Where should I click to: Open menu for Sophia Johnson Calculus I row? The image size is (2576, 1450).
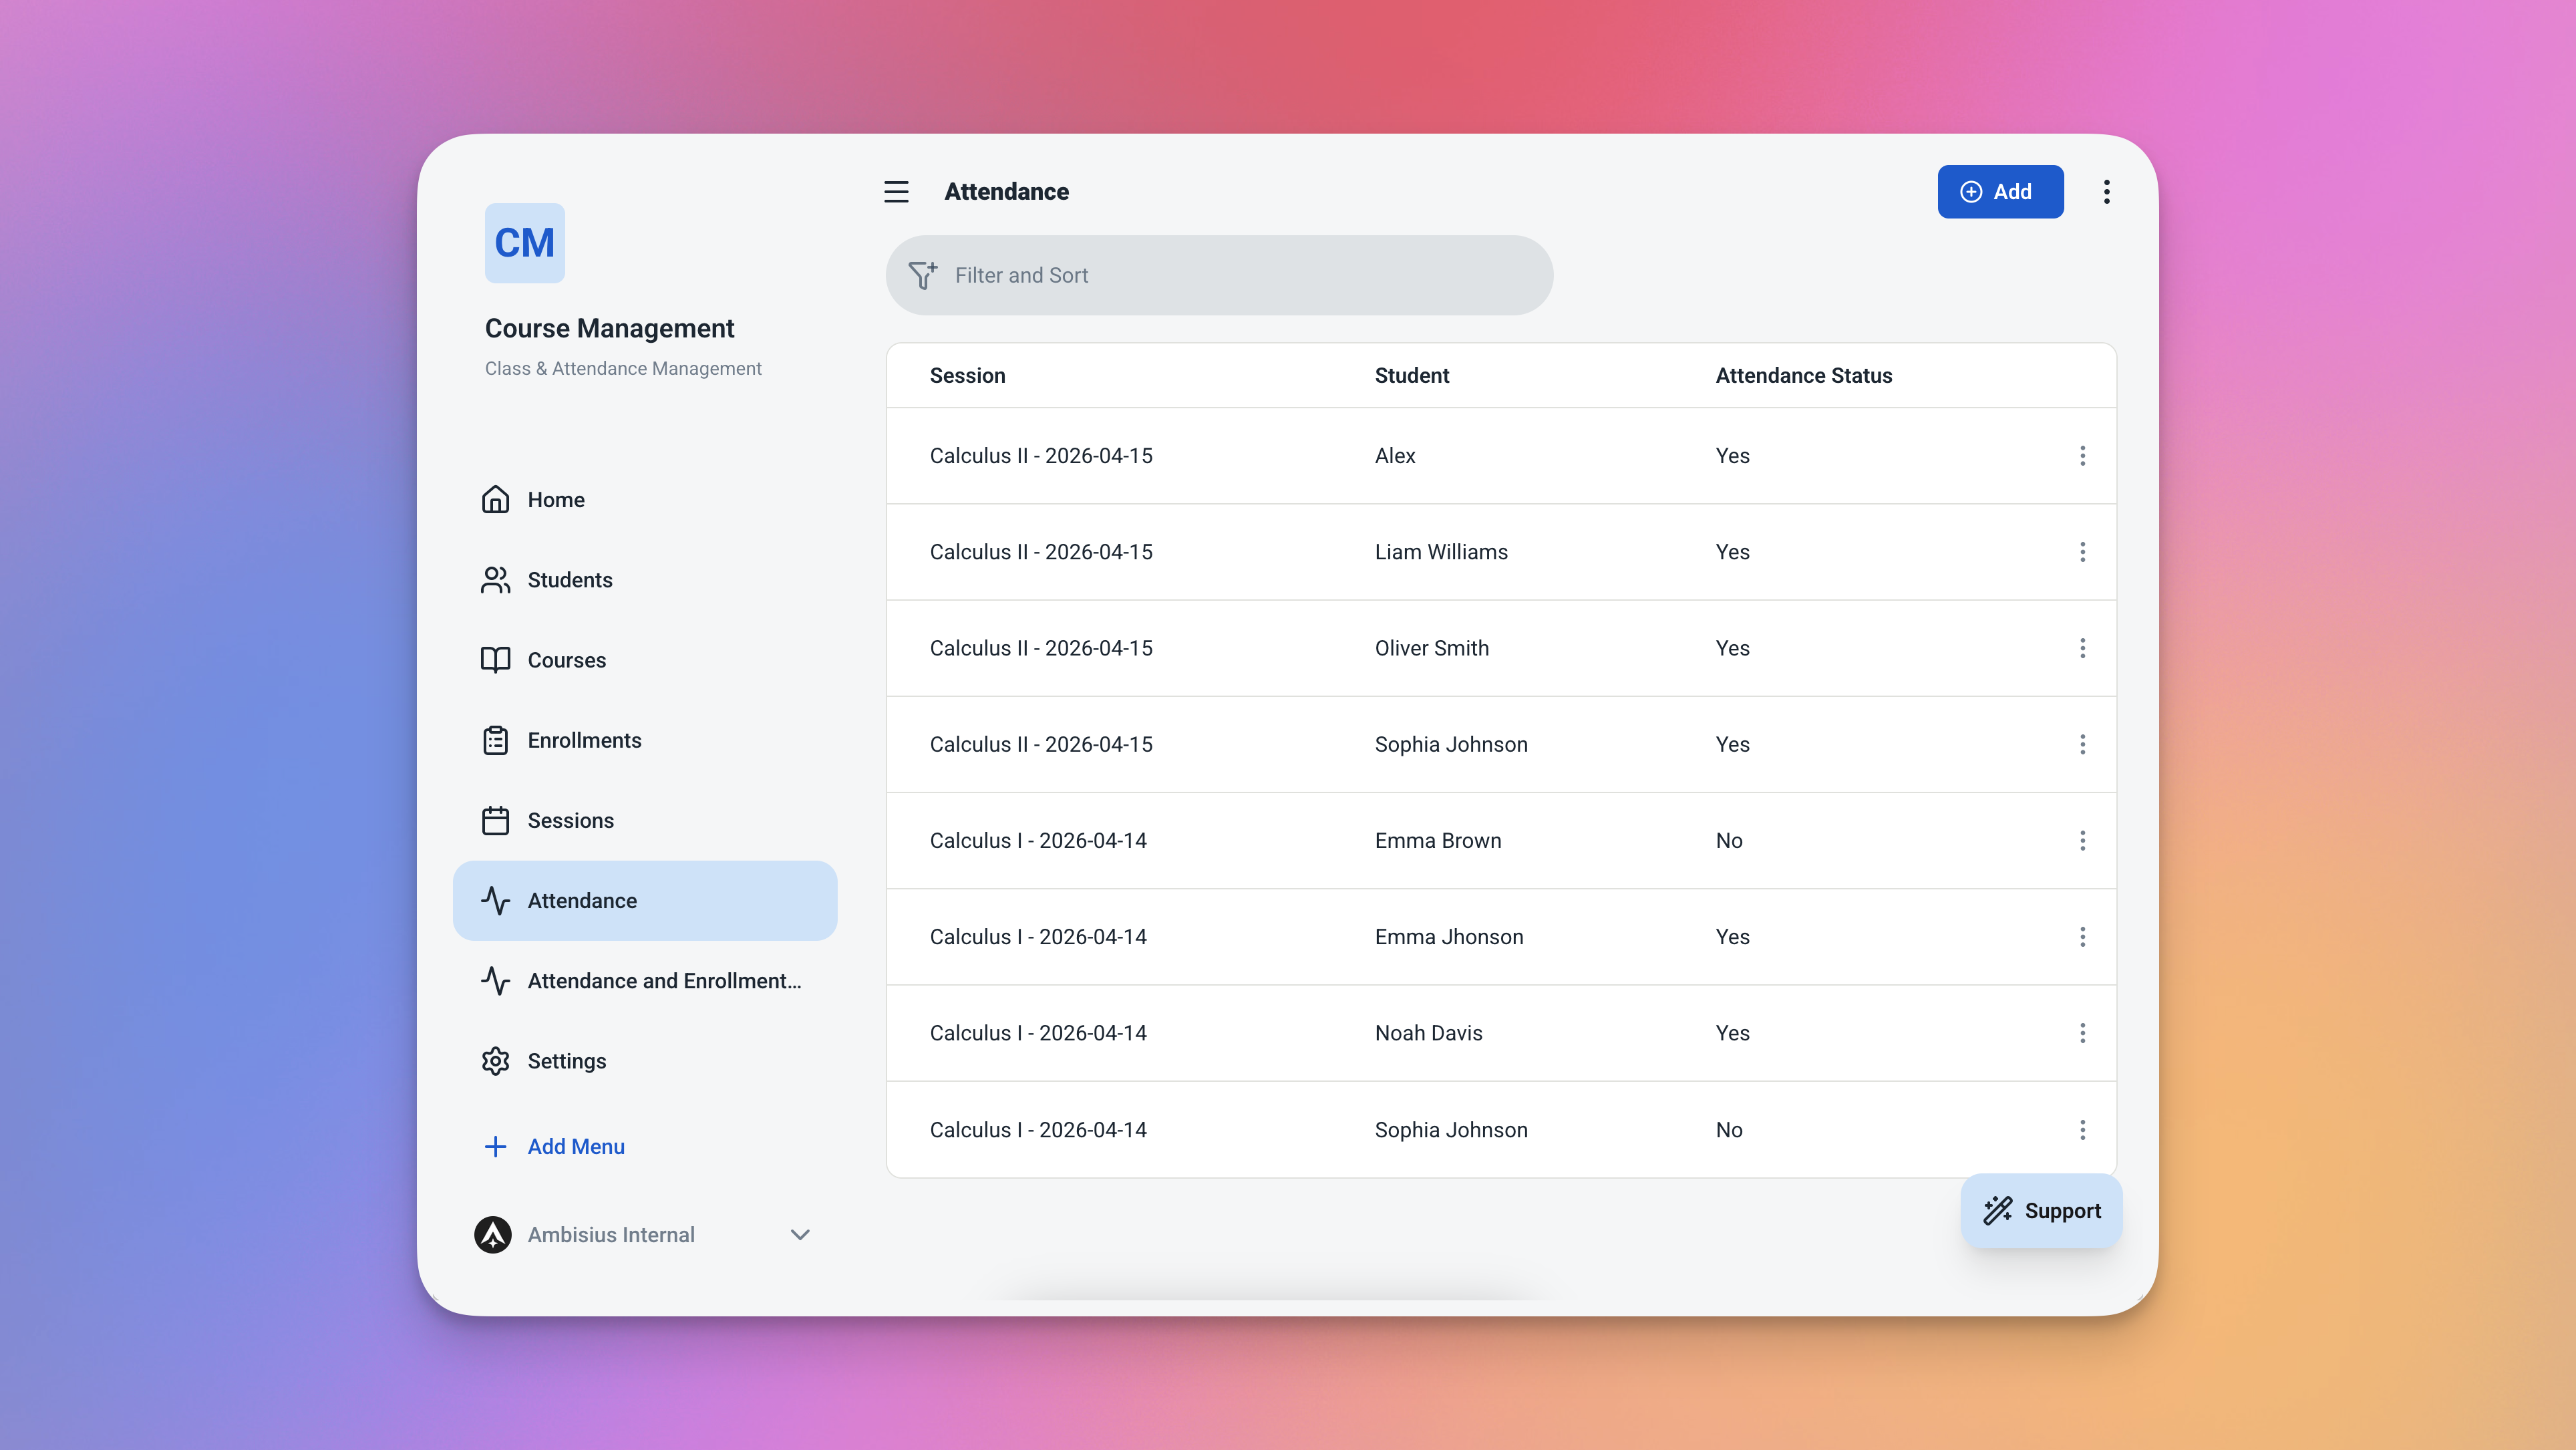coord(2082,1130)
